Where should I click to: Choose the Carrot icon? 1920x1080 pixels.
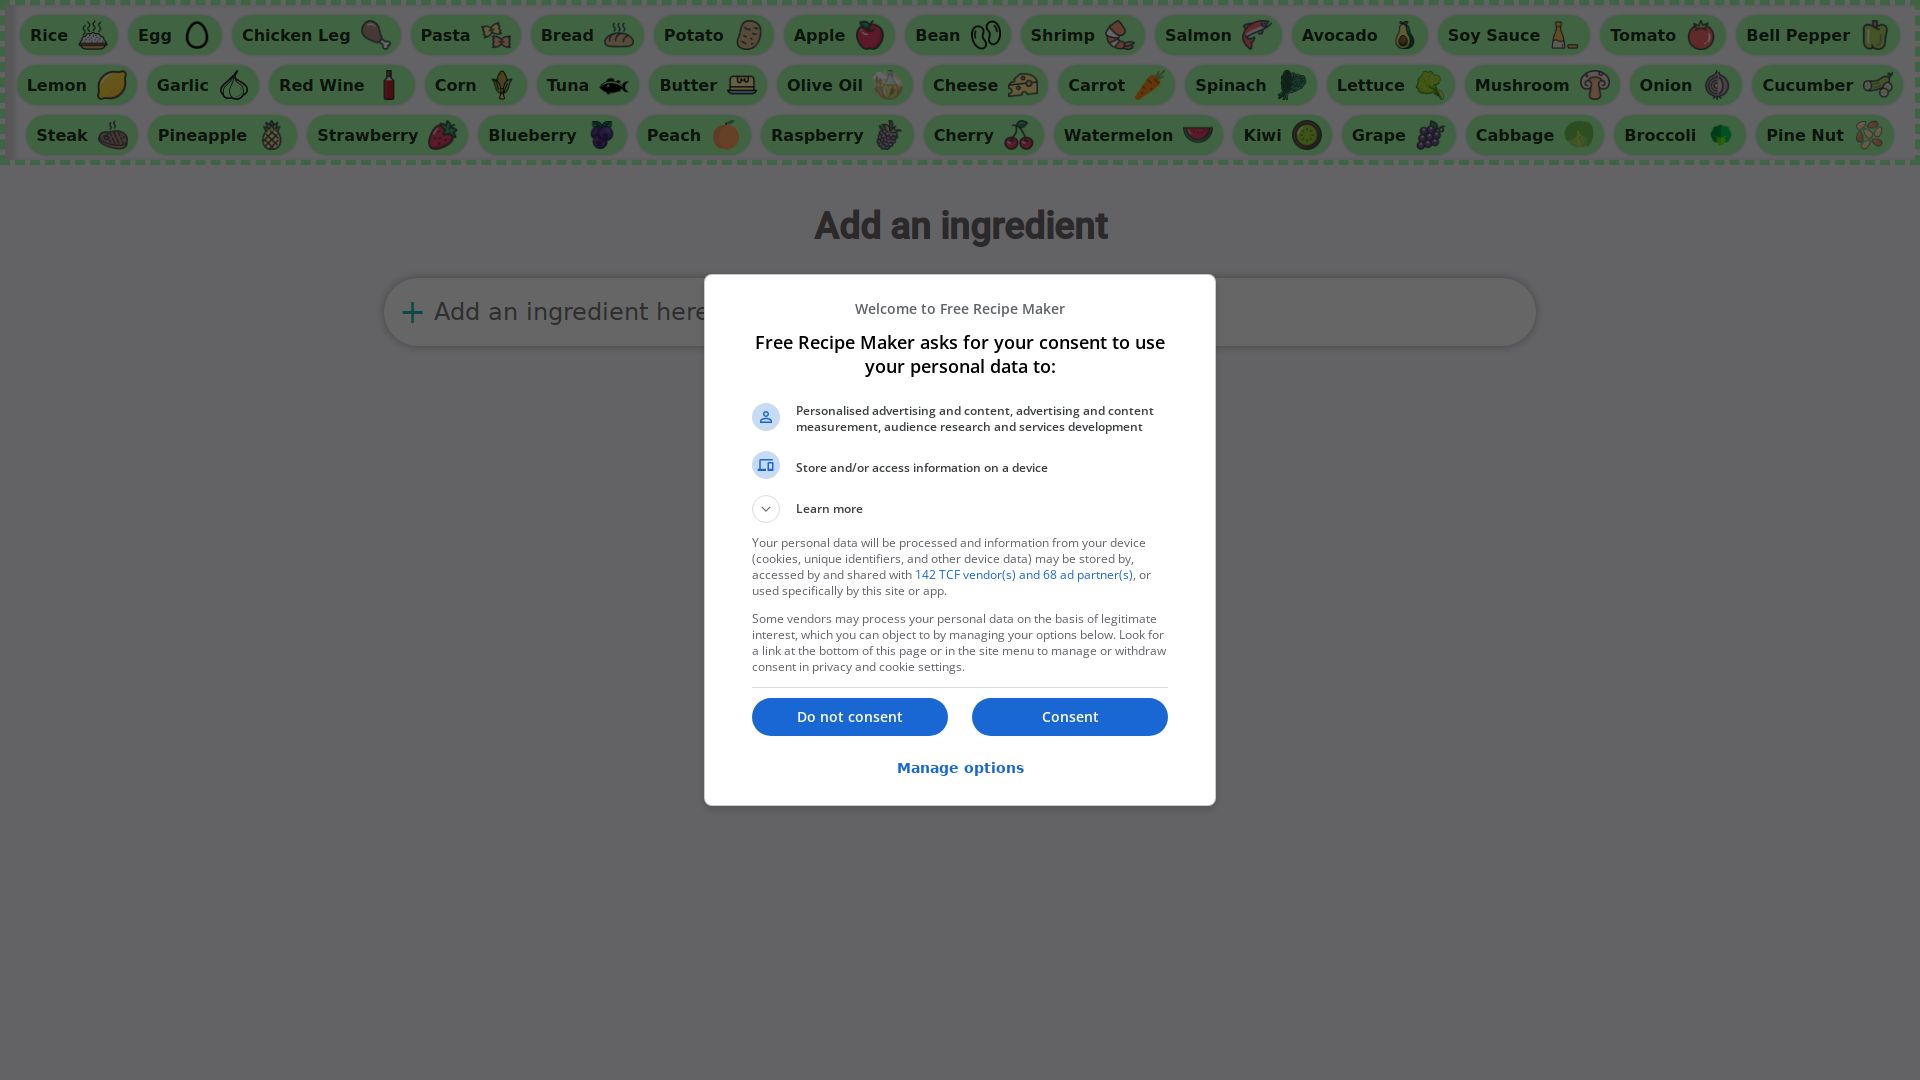click(1149, 85)
